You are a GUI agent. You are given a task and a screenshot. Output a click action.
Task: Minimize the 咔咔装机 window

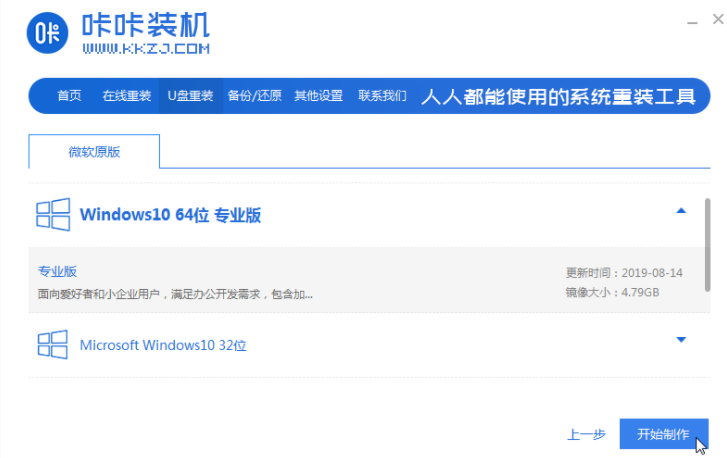coord(692,21)
